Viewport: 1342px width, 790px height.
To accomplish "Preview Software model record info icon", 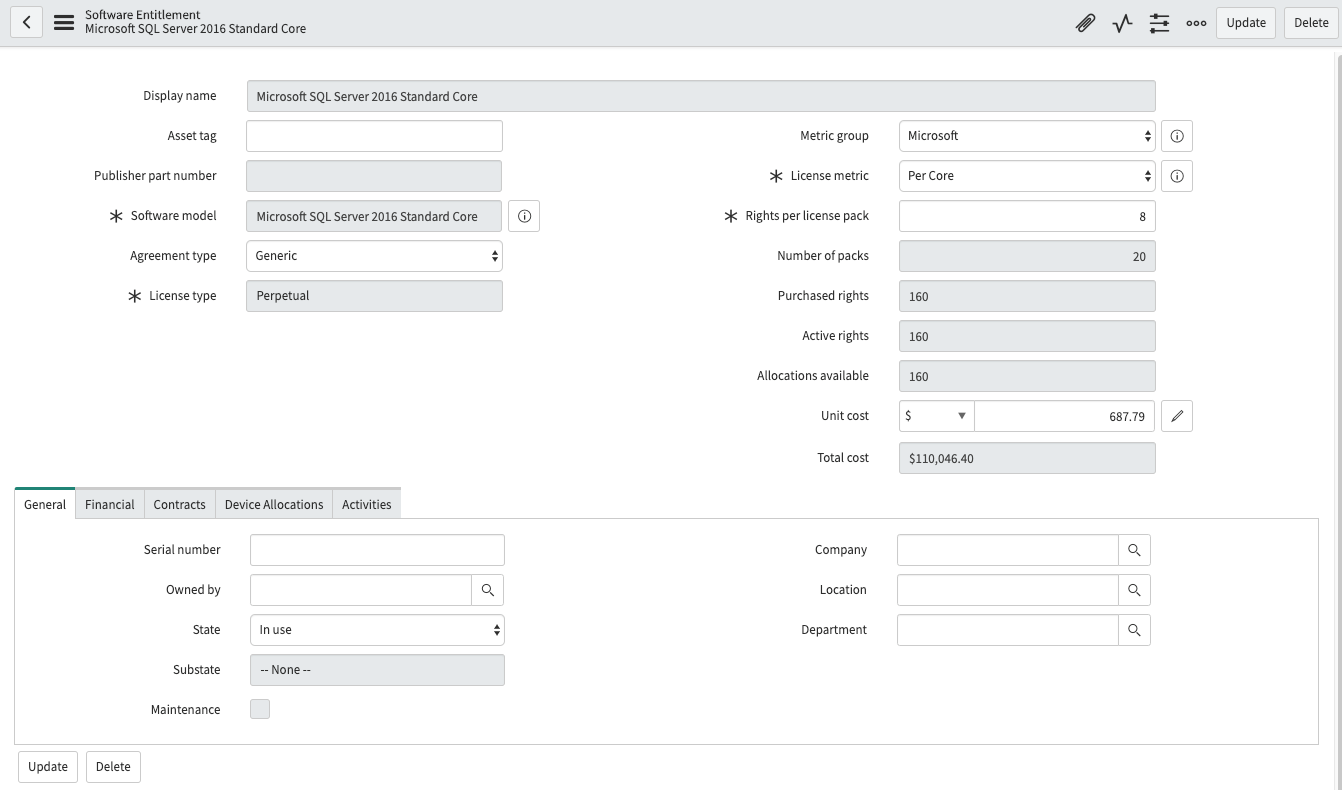I will pos(524,216).
